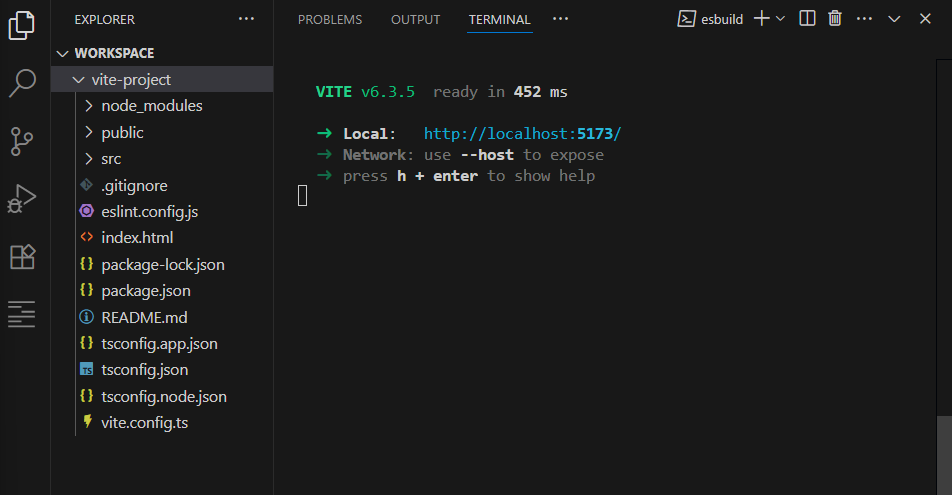Open the Extensions view
The width and height of the screenshot is (952, 495).
coord(22,257)
